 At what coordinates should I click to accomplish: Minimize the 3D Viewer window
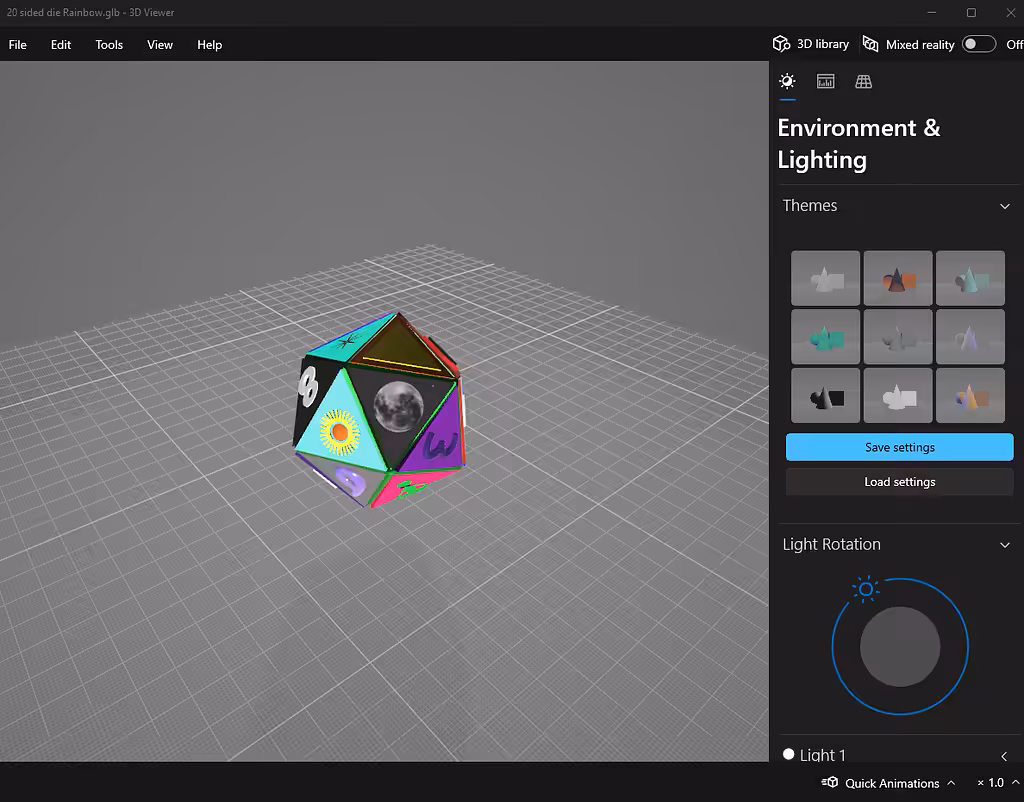coord(932,12)
